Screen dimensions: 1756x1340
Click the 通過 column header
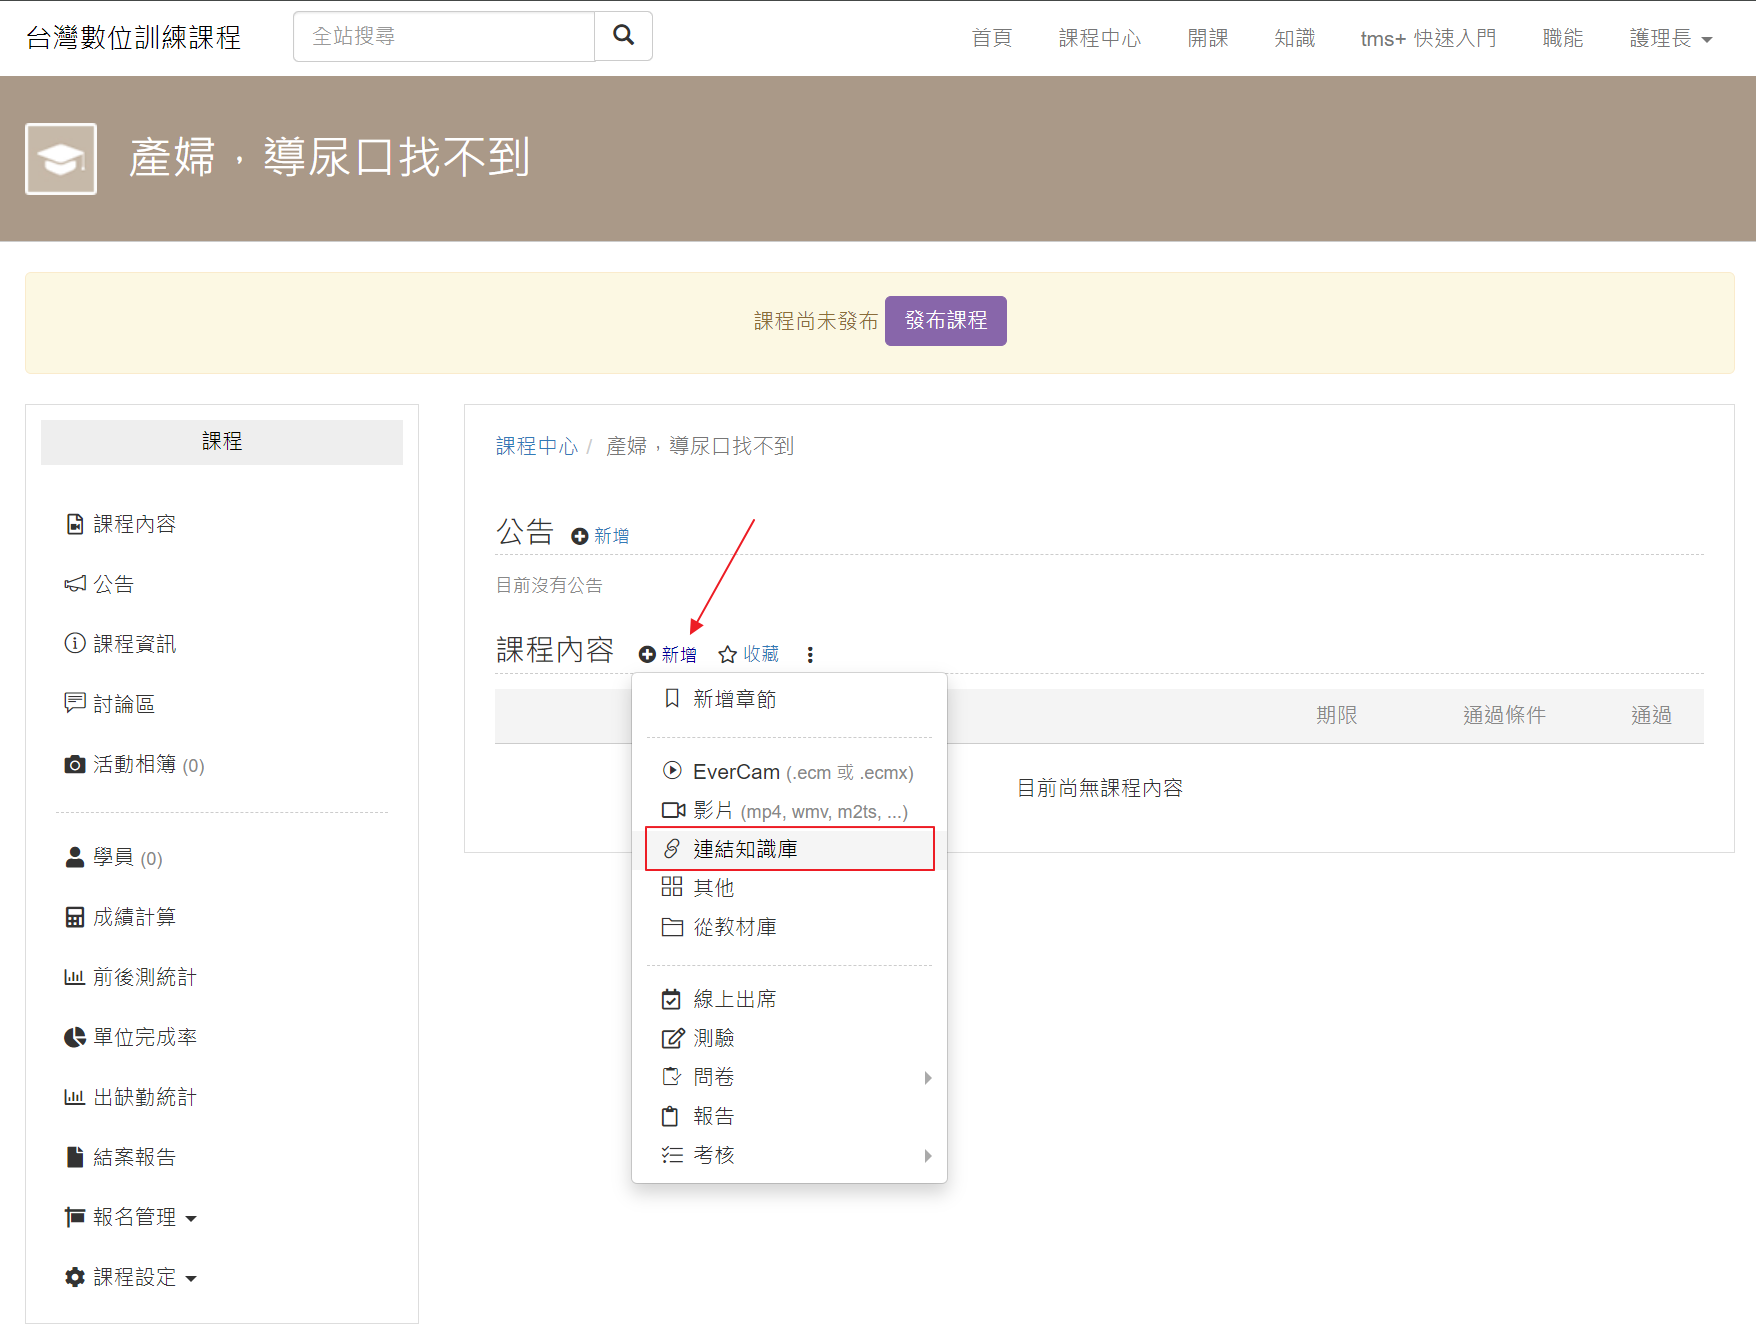(1651, 715)
